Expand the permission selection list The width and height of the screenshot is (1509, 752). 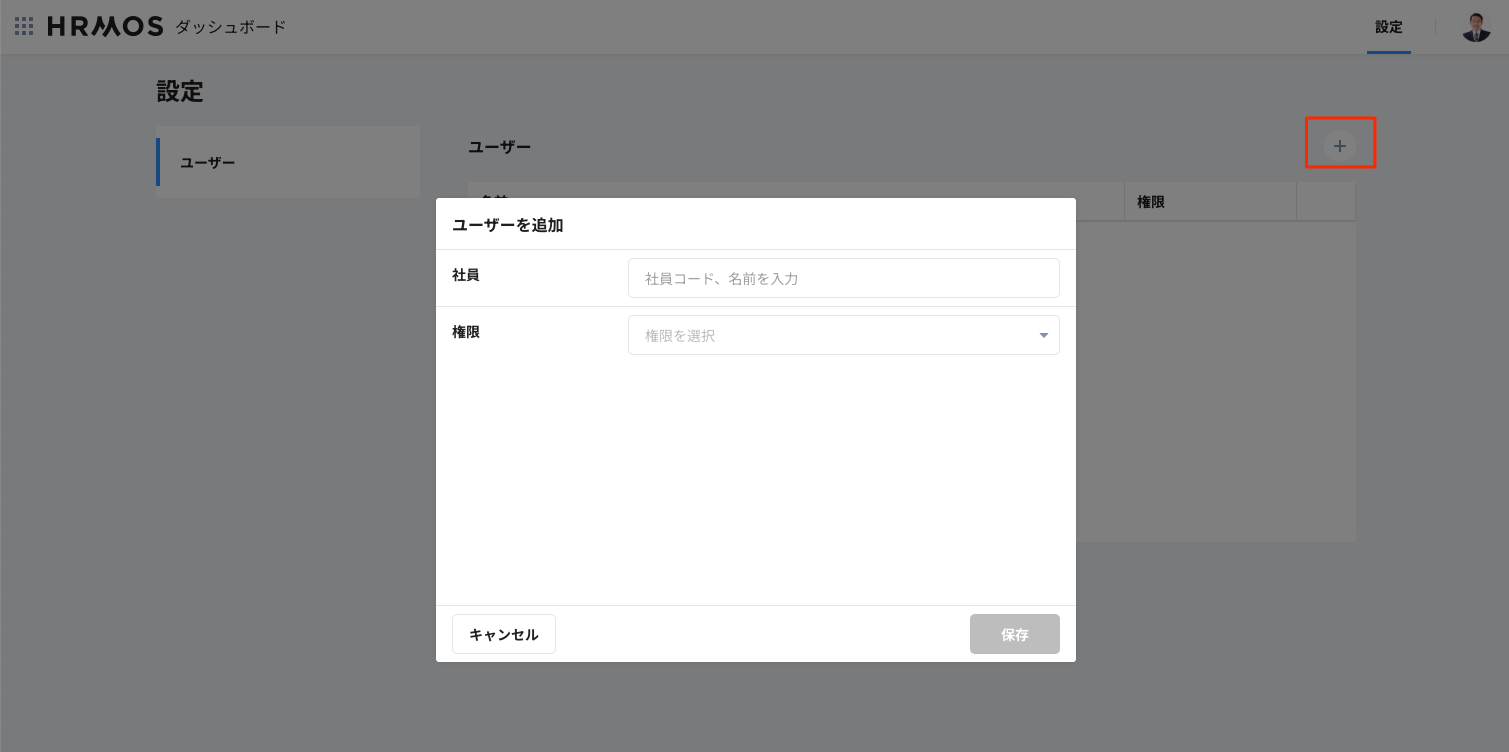(843, 334)
